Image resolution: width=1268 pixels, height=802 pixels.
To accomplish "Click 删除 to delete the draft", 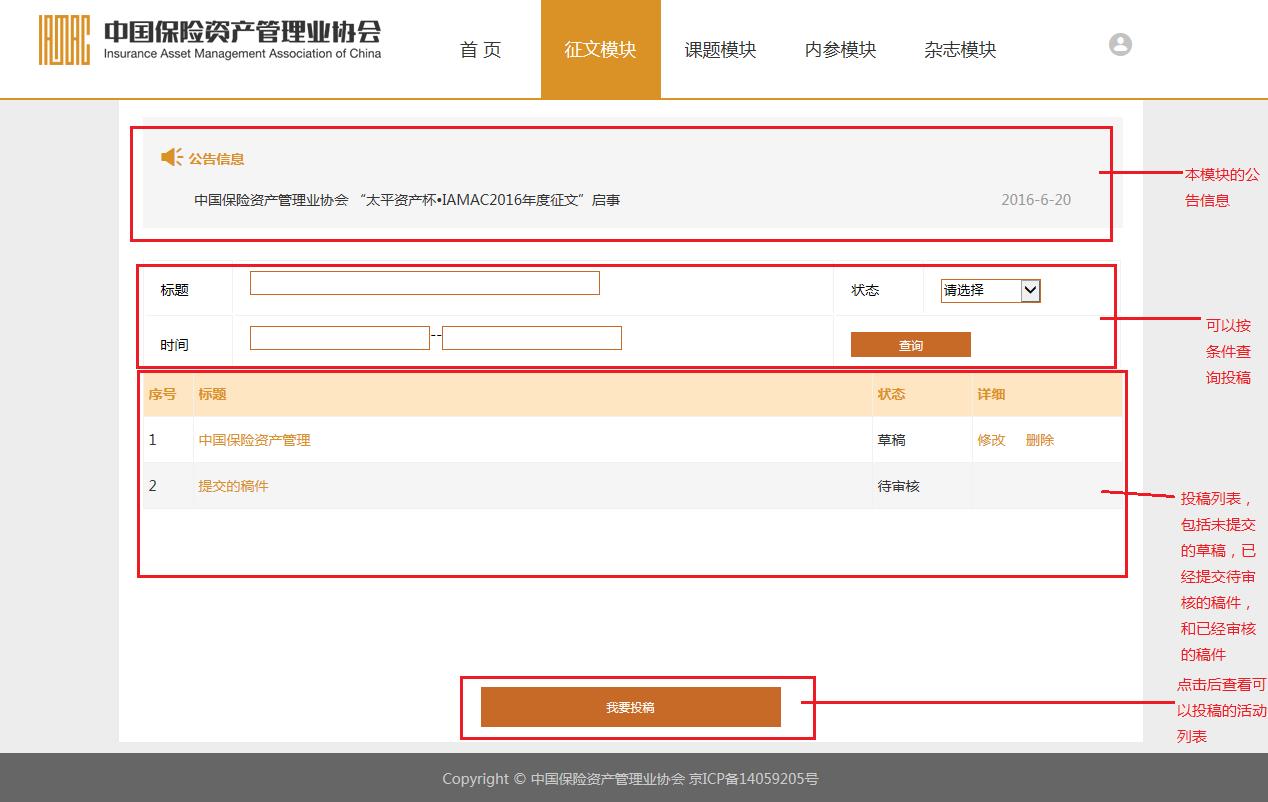I will pos(1039,440).
